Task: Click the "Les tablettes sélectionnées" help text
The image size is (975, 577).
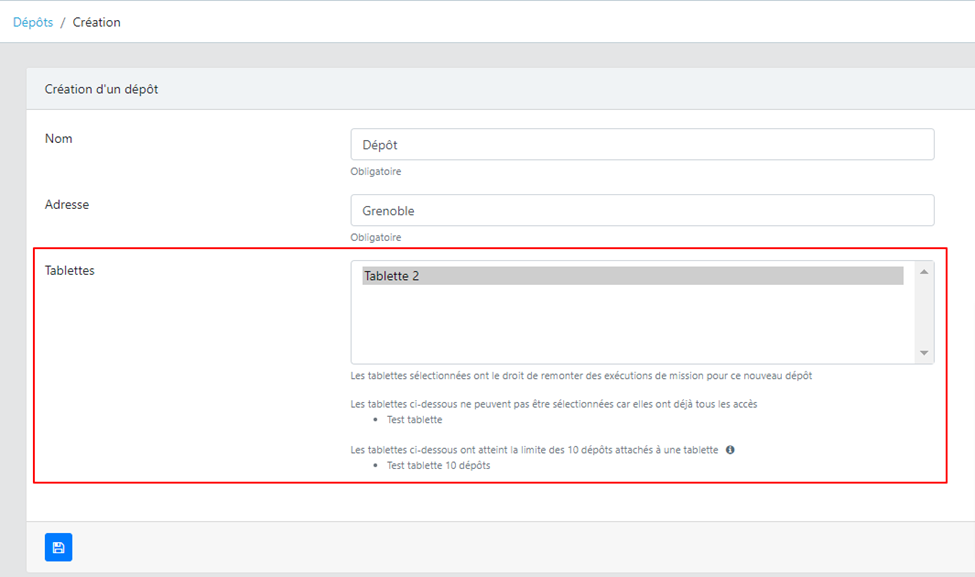Action: click(x=581, y=376)
